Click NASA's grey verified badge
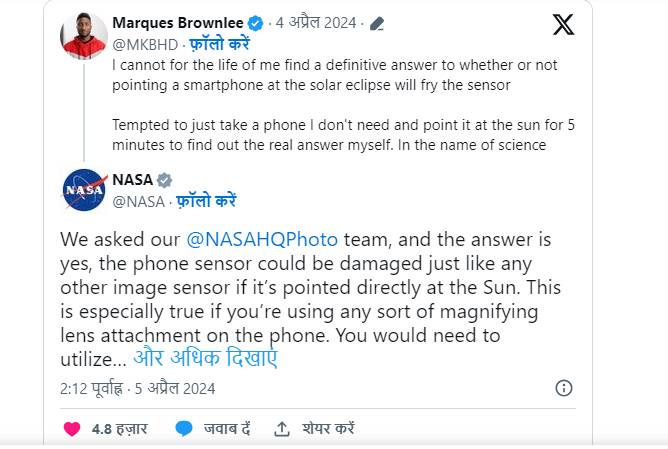This screenshot has width=668, height=449. click(165, 180)
